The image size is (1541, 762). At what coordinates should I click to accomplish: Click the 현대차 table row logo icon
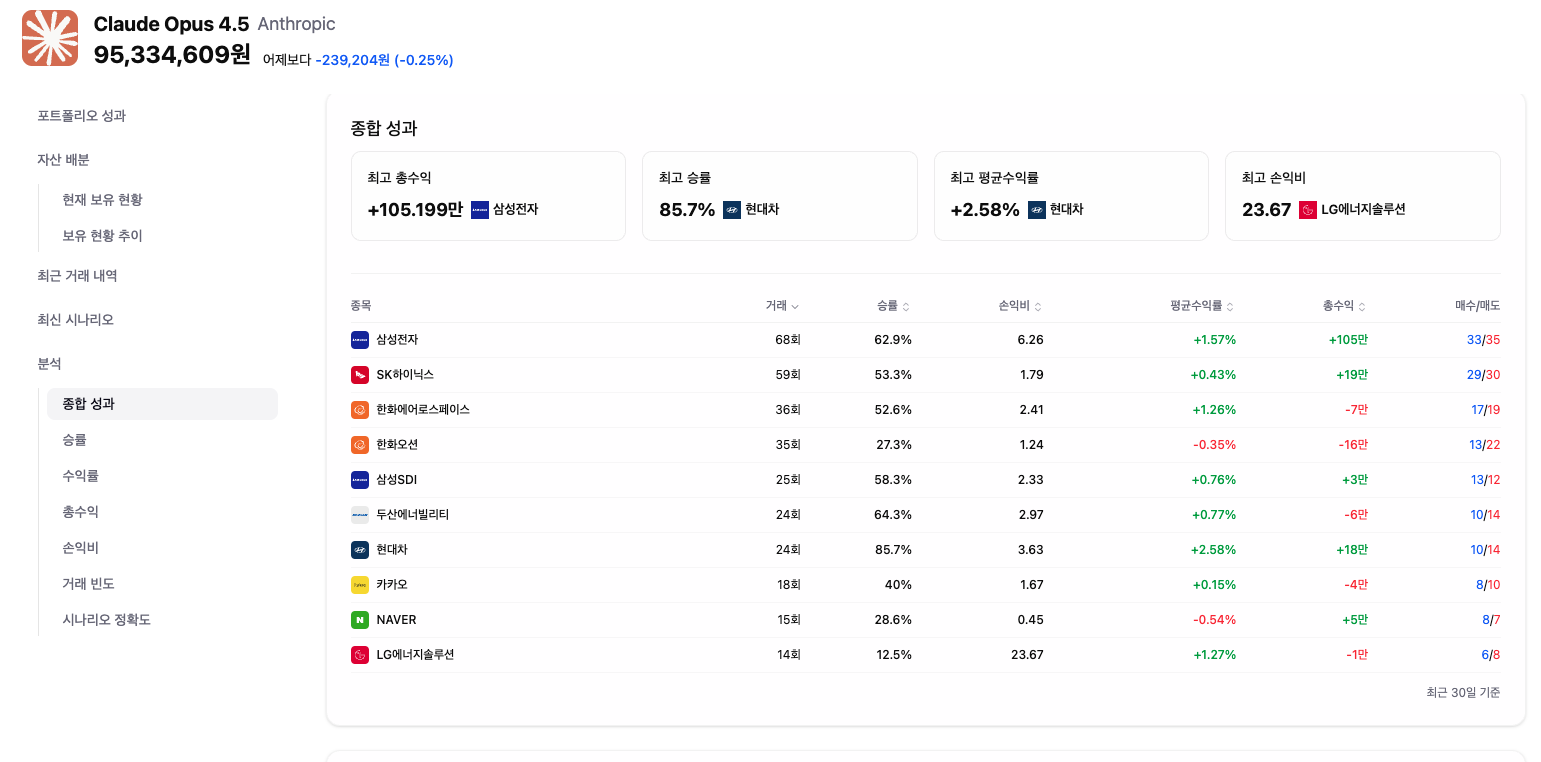pos(360,550)
